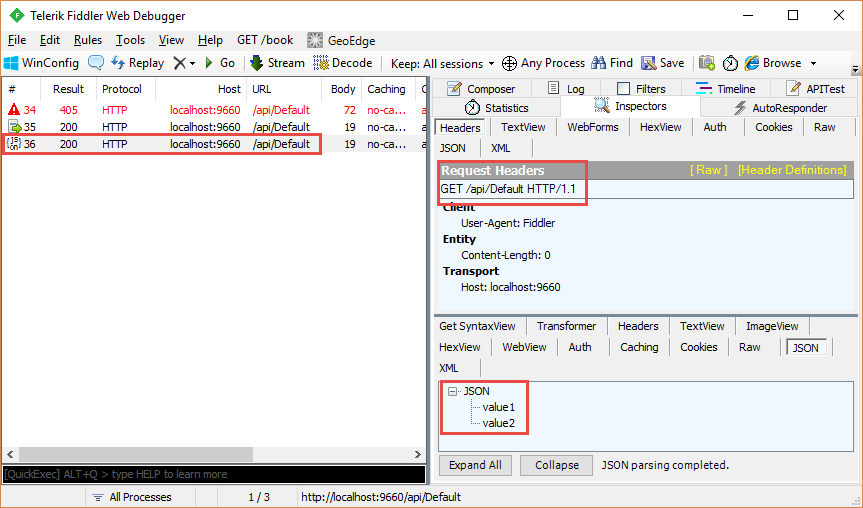Open the Browse dropdown arrow
The width and height of the screenshot is (863, 508).
(813, 64)
